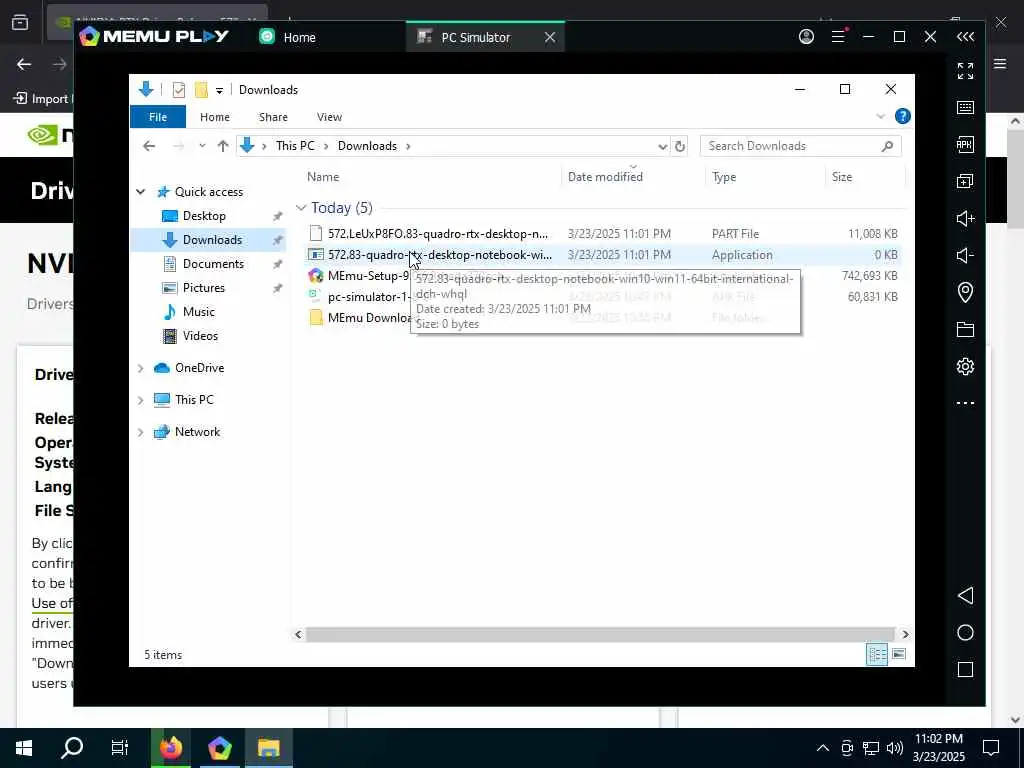Viewport: 1024px width, 768px height.
Task: Open address bar history dropdown
Action: click(662, 146)
